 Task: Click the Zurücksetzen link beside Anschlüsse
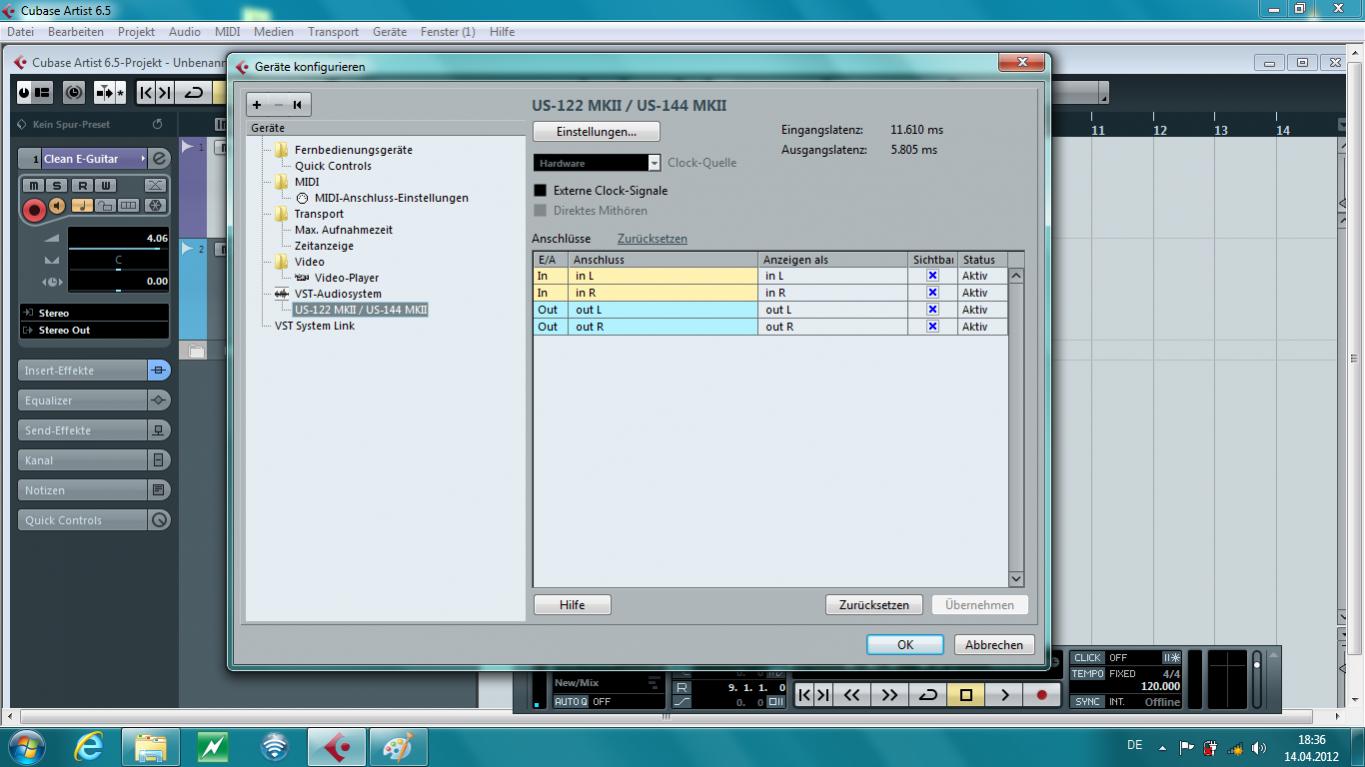coord(652,239)
